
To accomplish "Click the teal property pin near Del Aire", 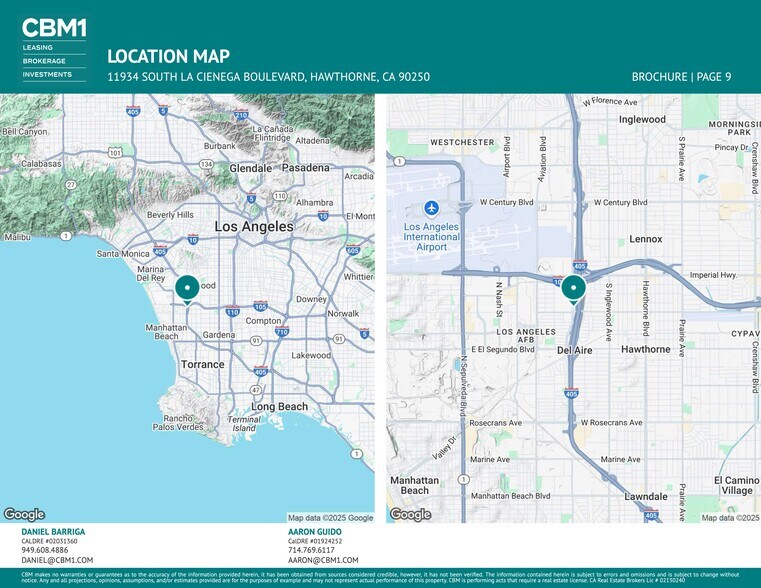I will (573, 288).
